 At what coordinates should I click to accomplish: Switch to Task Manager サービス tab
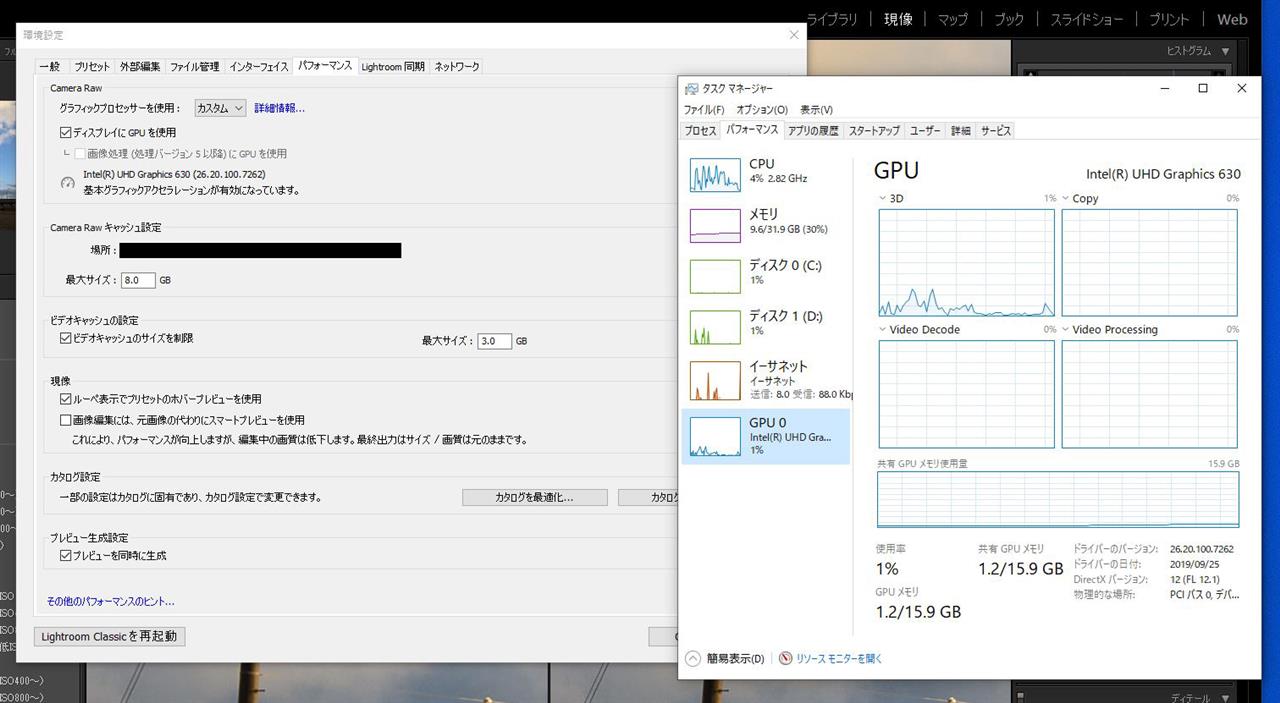(x=996, y=131)
